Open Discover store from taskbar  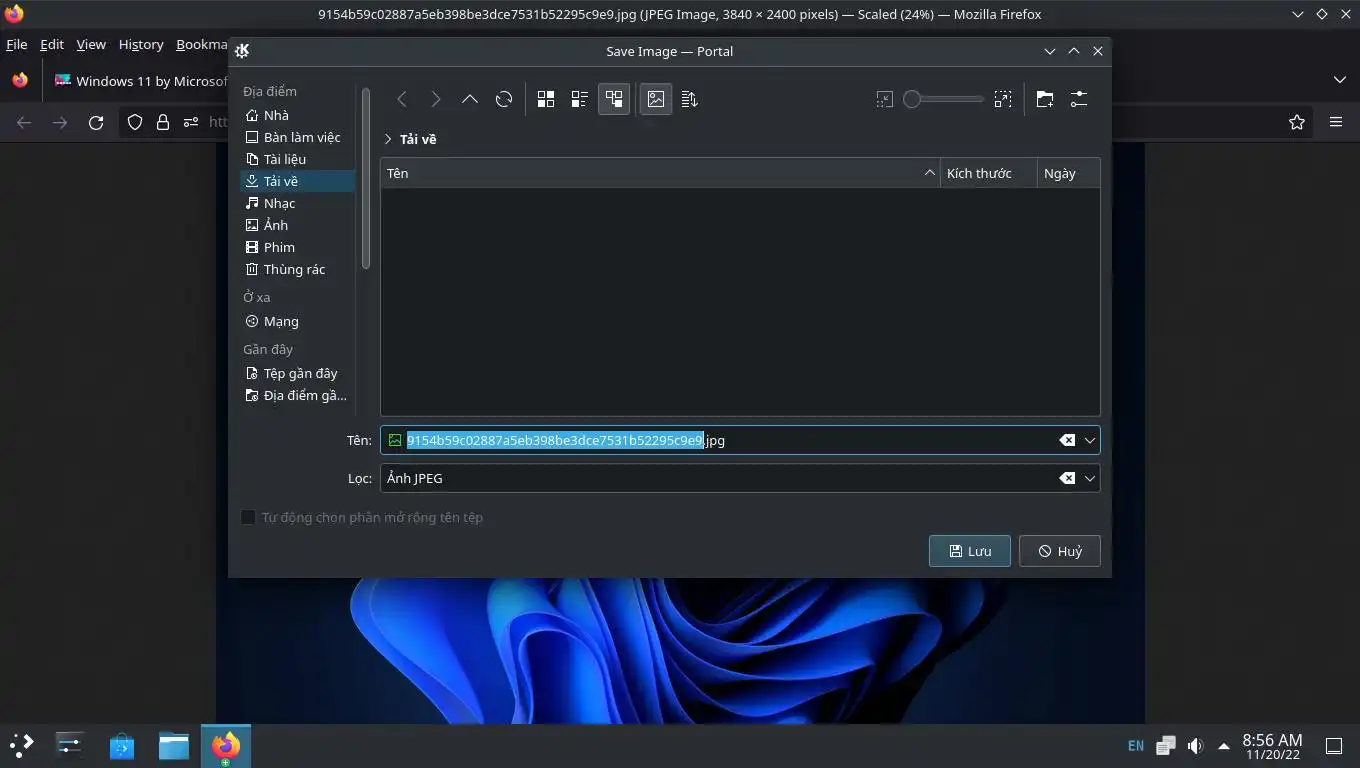click(x=122, y=745)
